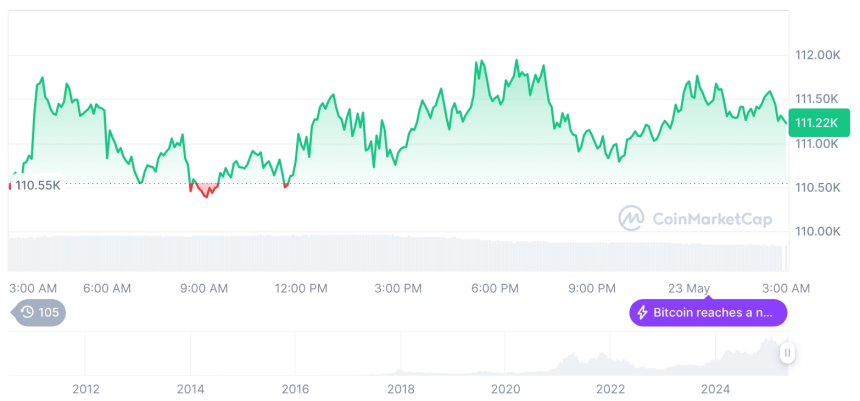This screenshot has height=401, width=860.
Task: Select the 2016 mark on overview timeline
Action: pos(295,388)
